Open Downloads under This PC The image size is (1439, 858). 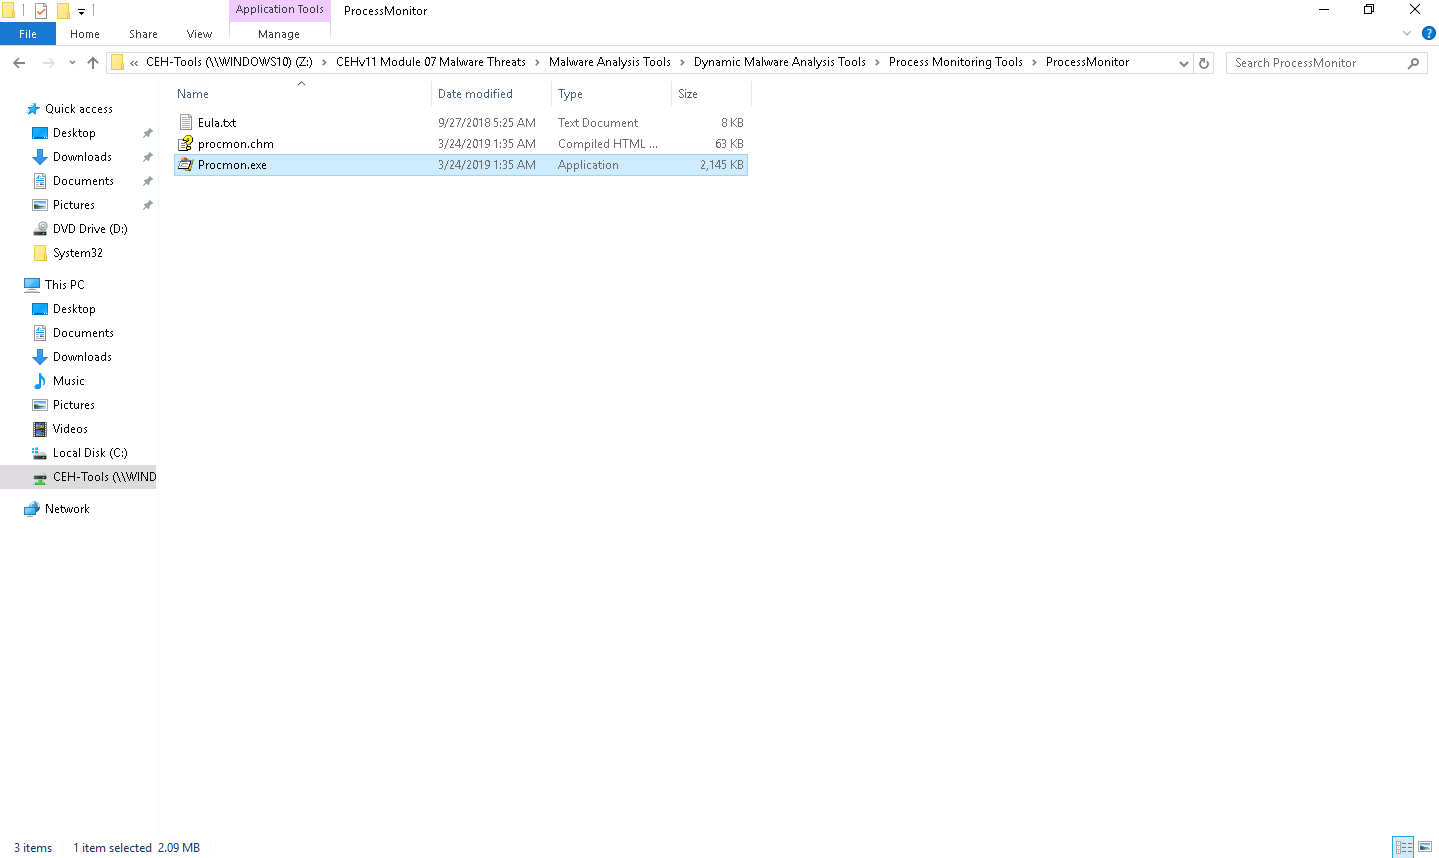[82, 357]
